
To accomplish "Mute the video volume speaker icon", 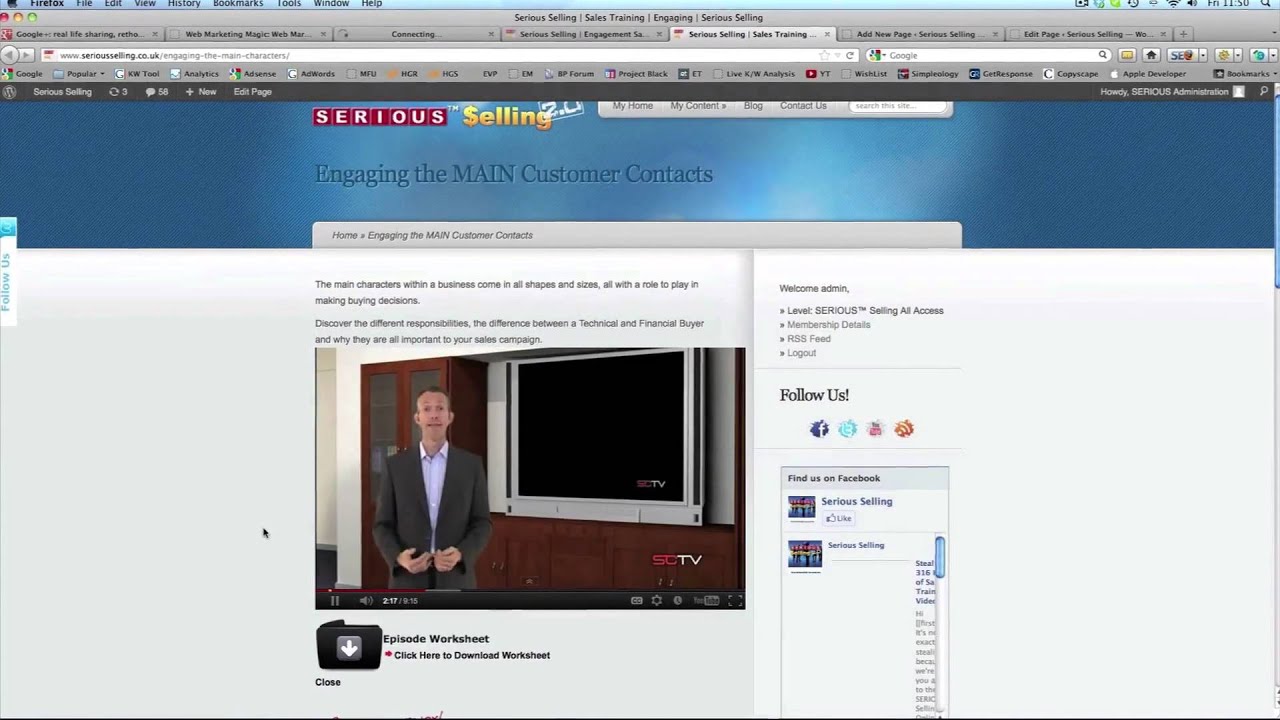I will [x=366, y=601].
